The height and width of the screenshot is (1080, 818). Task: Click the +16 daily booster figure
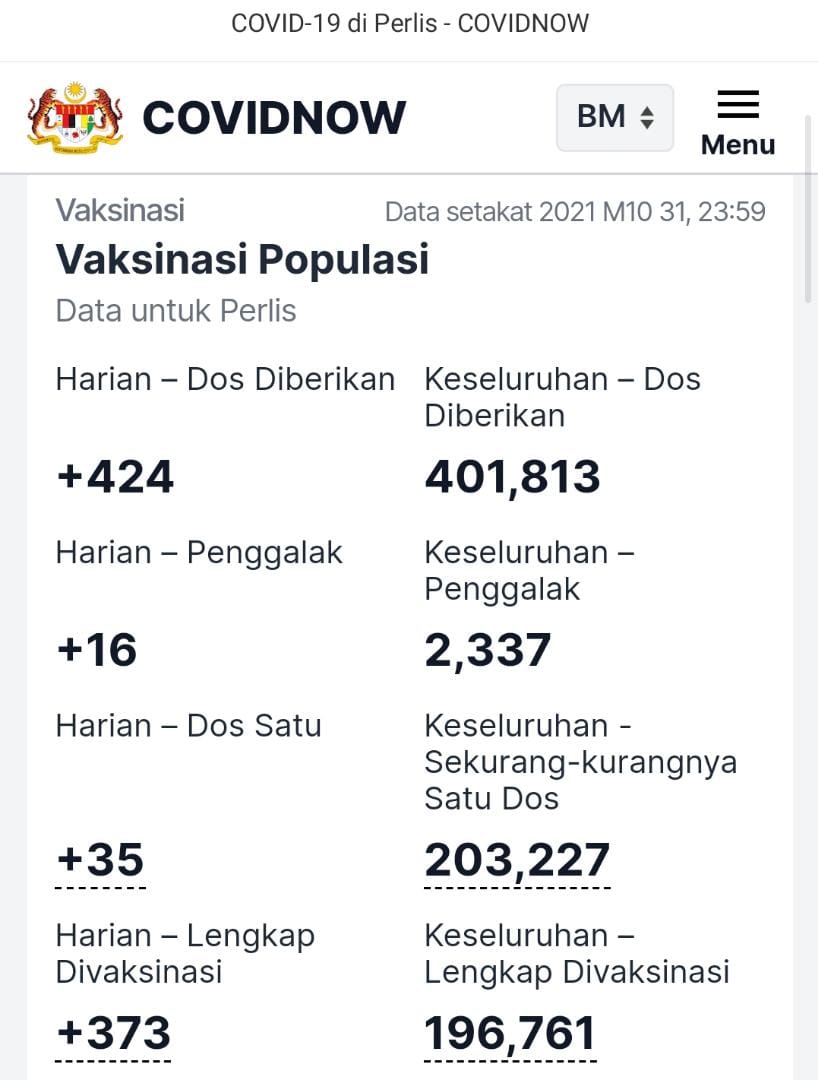96,650
